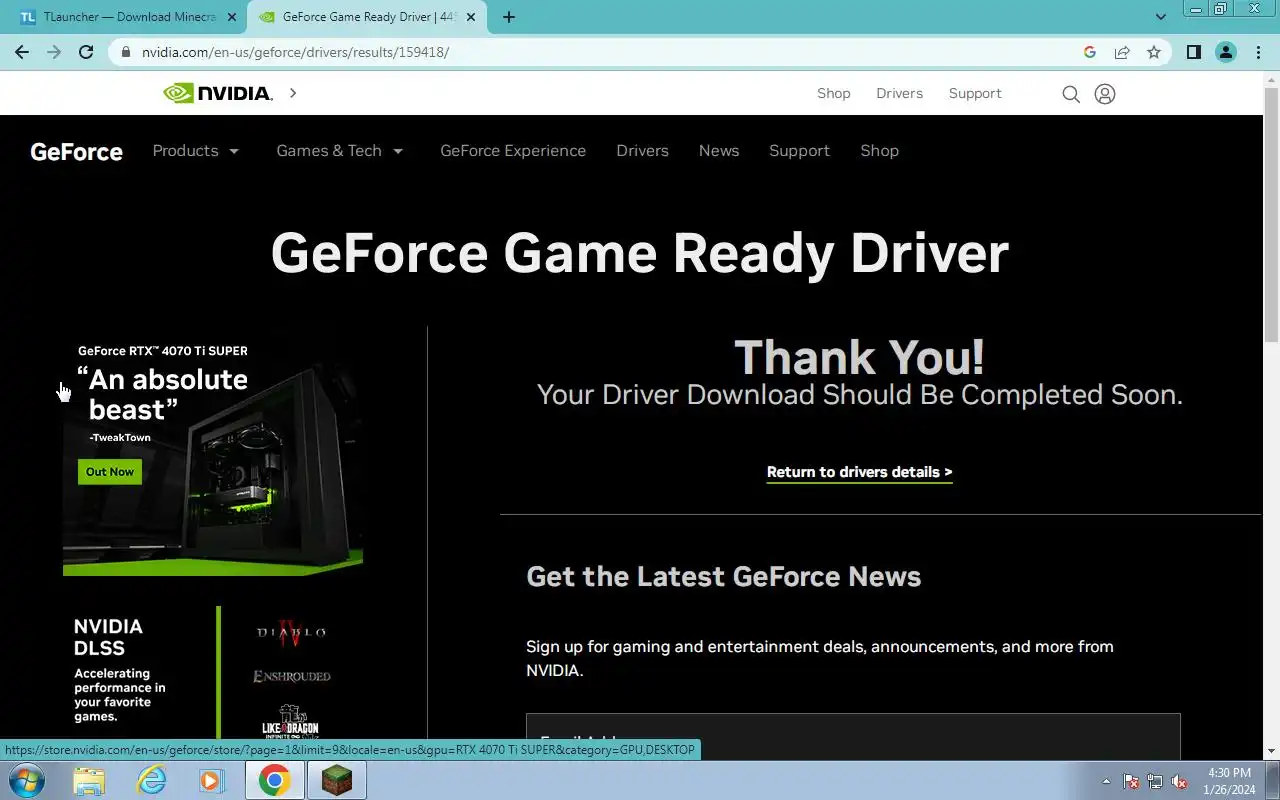Close the TLauncher tab
1280x800 pixels.
click(232, 17)
